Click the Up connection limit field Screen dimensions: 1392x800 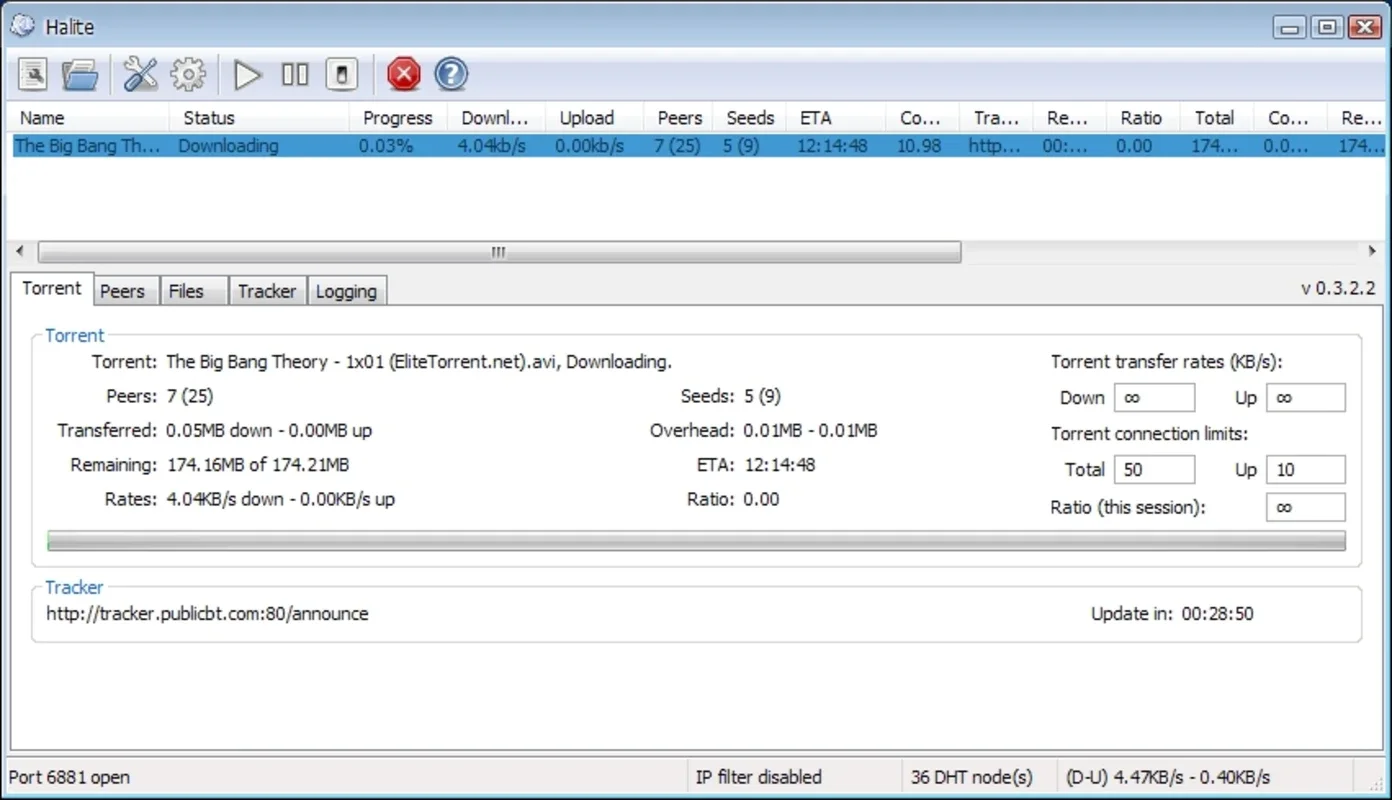(x=1305, y=469)
